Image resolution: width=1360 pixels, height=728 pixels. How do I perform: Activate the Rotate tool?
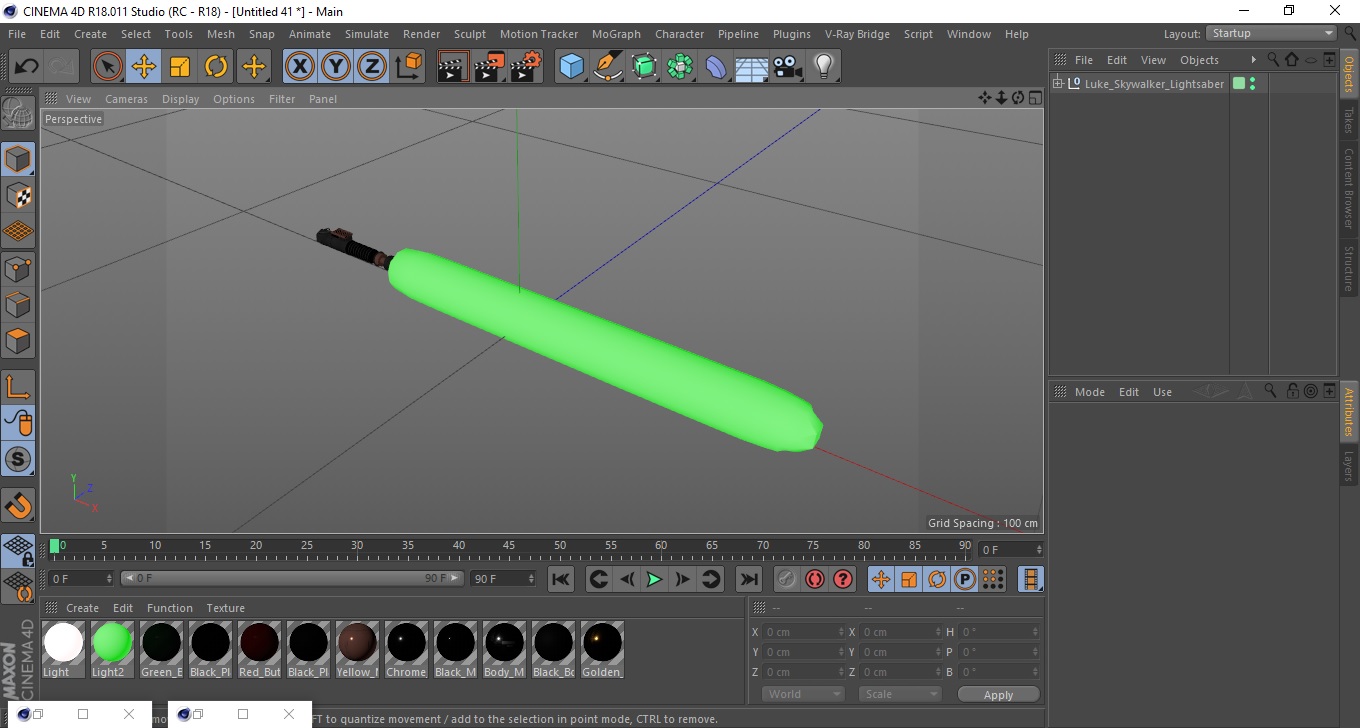tap(216, 67)
